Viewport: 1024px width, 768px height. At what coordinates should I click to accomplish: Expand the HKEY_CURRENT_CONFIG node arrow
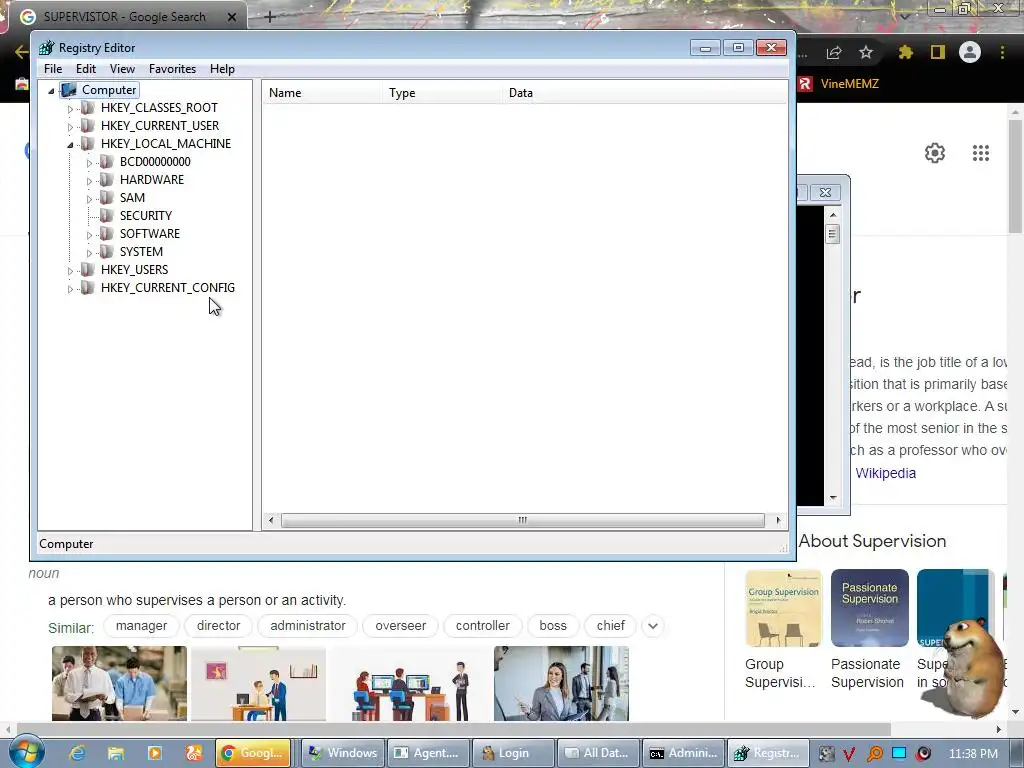(x=71, y=289)
